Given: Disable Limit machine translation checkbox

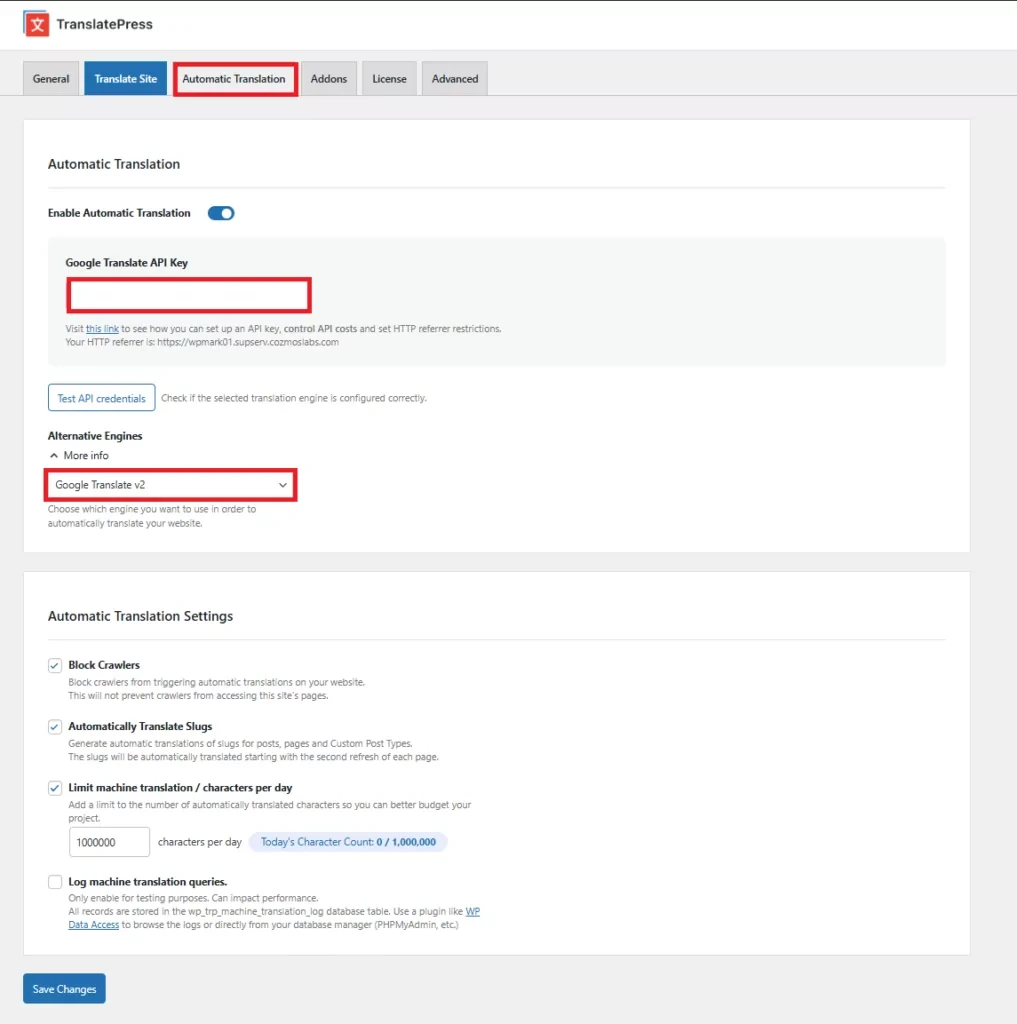Looking at the screenshot, I should click(x=55, y=788).
